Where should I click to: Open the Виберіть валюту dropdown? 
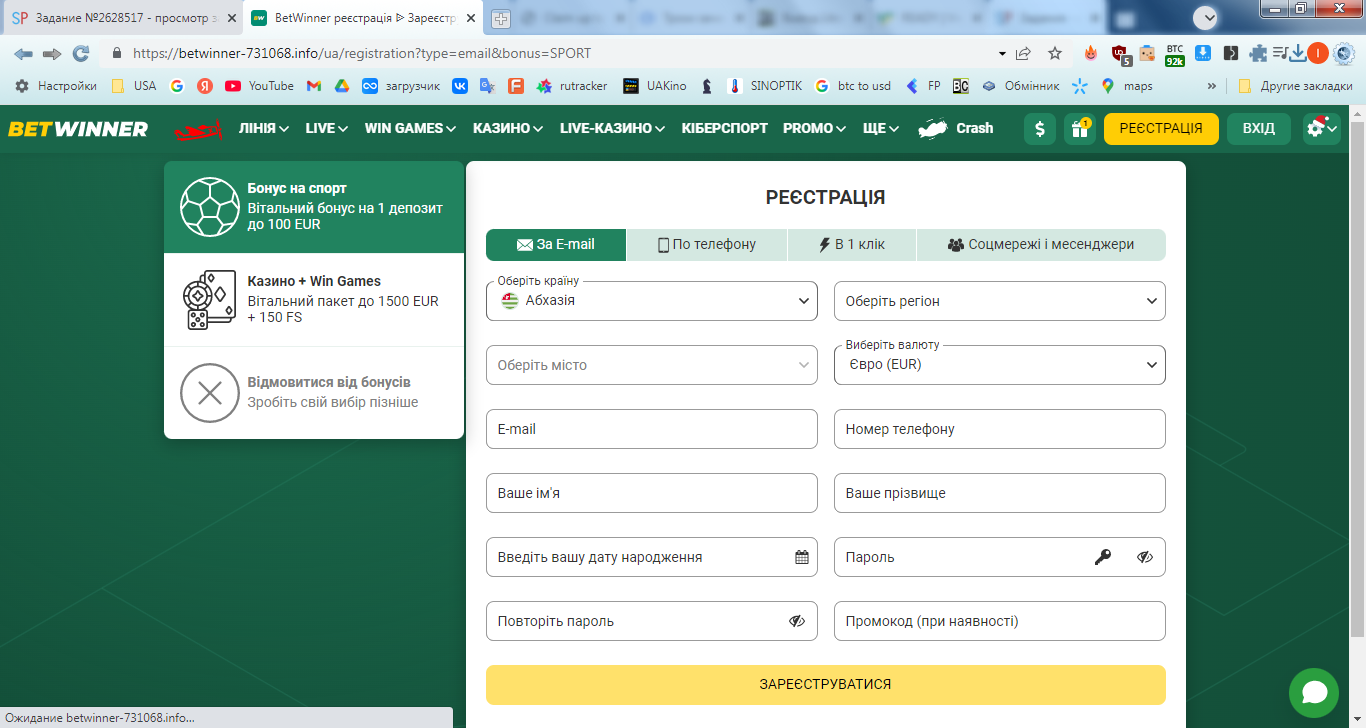[x=1000, y=365]
